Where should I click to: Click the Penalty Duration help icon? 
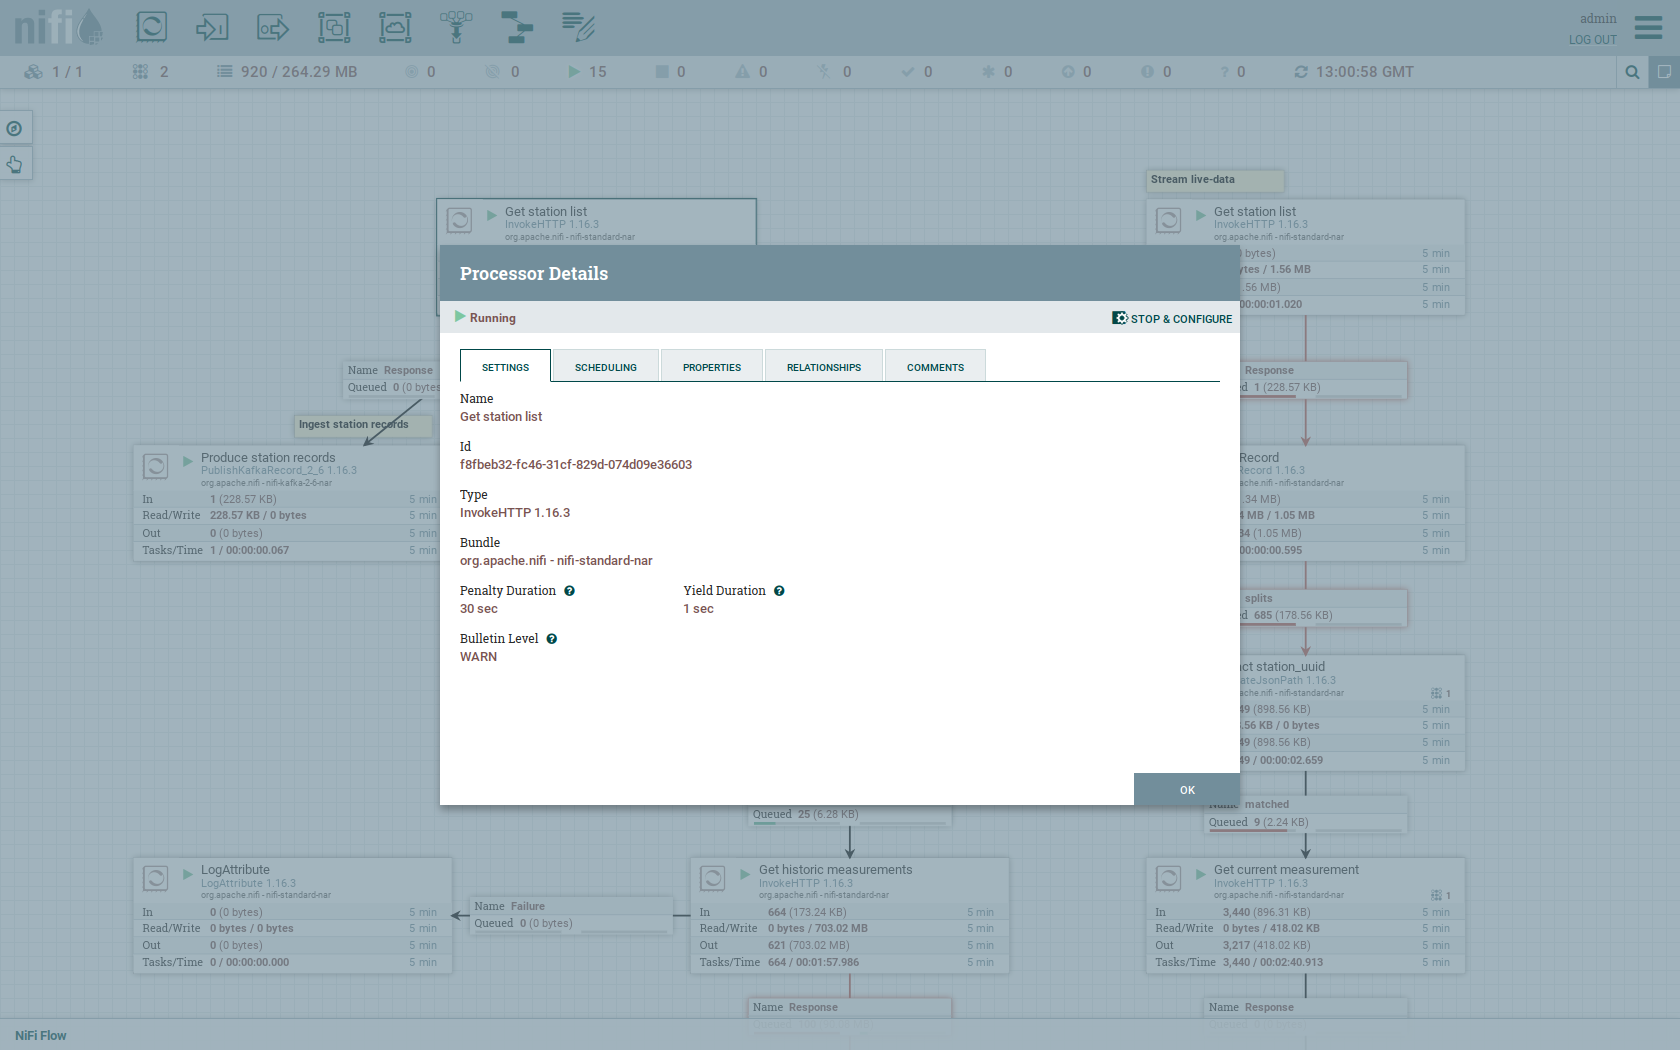[569, 591]
